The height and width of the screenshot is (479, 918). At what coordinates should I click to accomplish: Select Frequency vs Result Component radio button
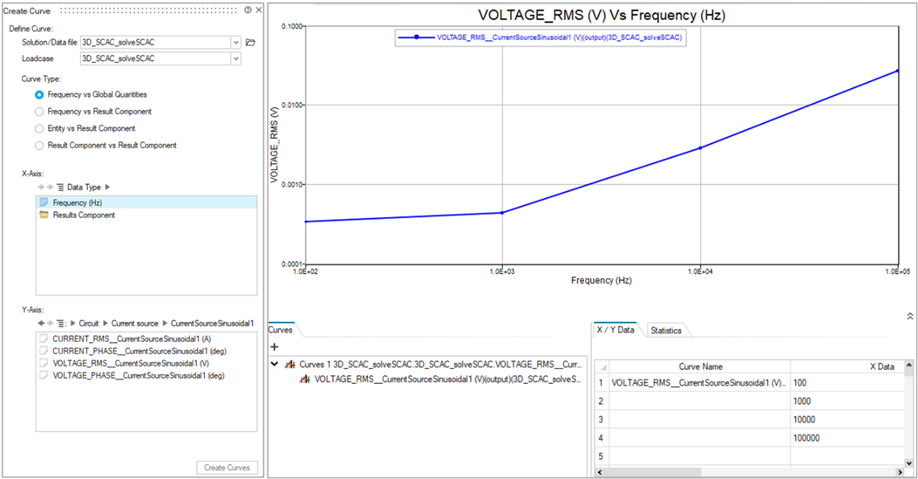pos(39,112)
